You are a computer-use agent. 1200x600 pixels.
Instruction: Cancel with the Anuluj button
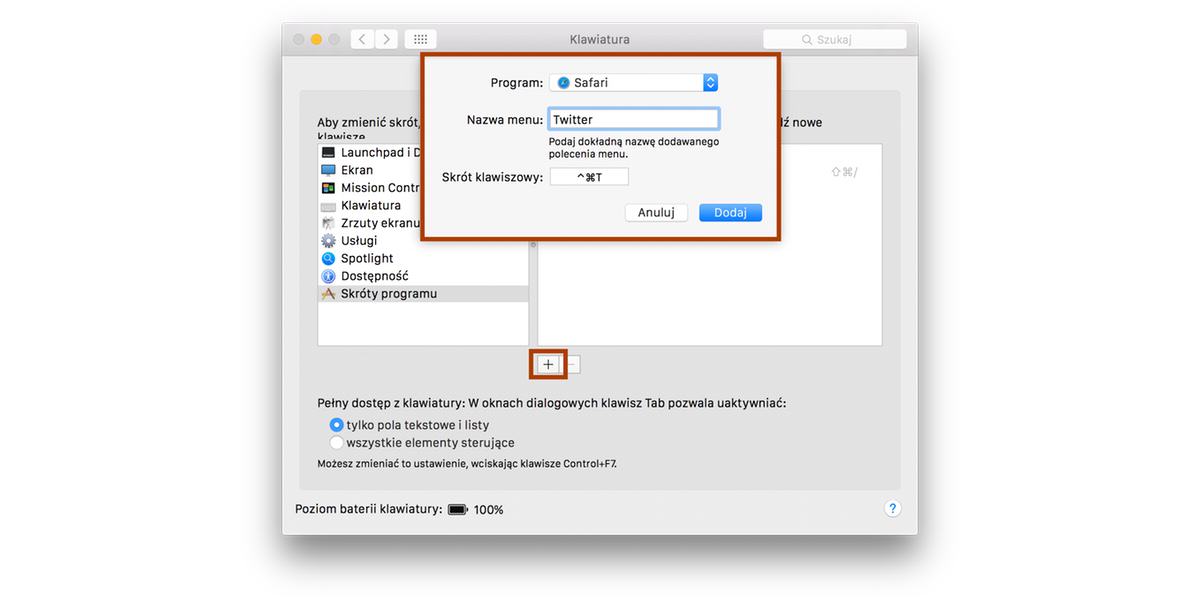(656, 213)
